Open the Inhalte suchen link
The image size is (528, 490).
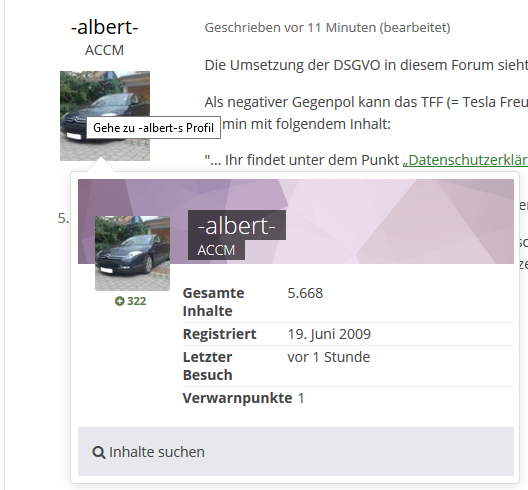coord(148,452)
